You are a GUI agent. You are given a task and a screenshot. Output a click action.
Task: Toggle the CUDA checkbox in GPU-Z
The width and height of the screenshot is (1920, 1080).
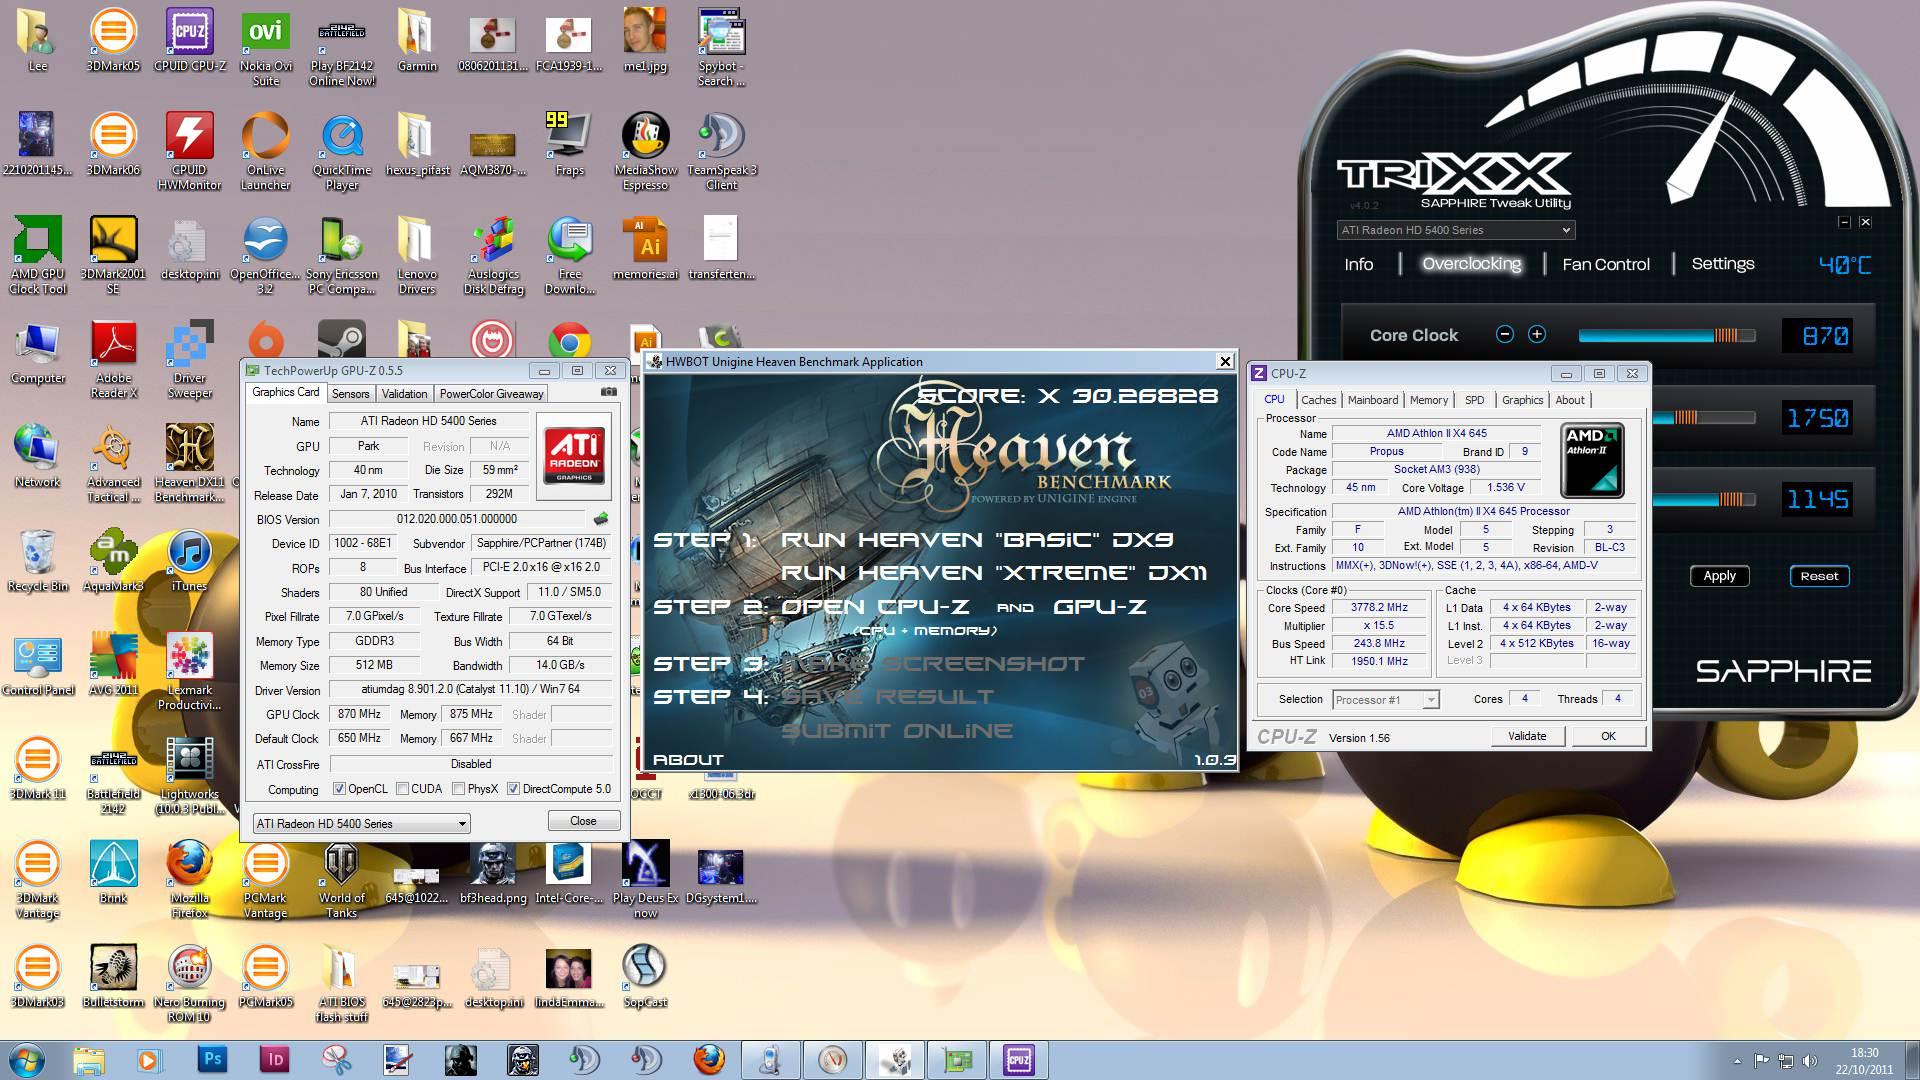(x=402, y=789)
